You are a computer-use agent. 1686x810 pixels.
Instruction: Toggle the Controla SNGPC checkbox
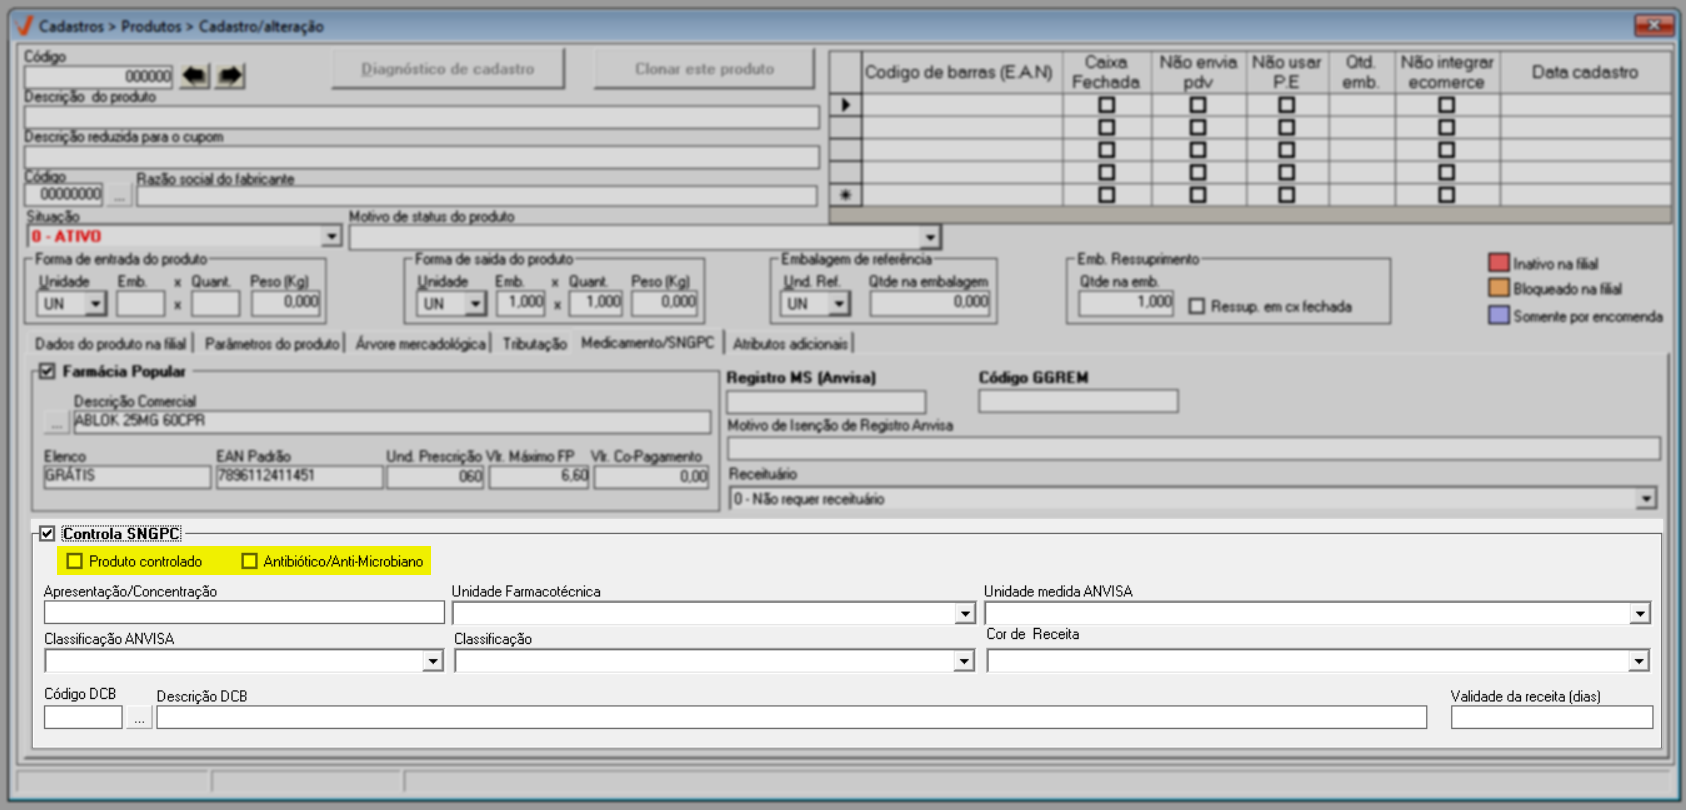point(47,534)
